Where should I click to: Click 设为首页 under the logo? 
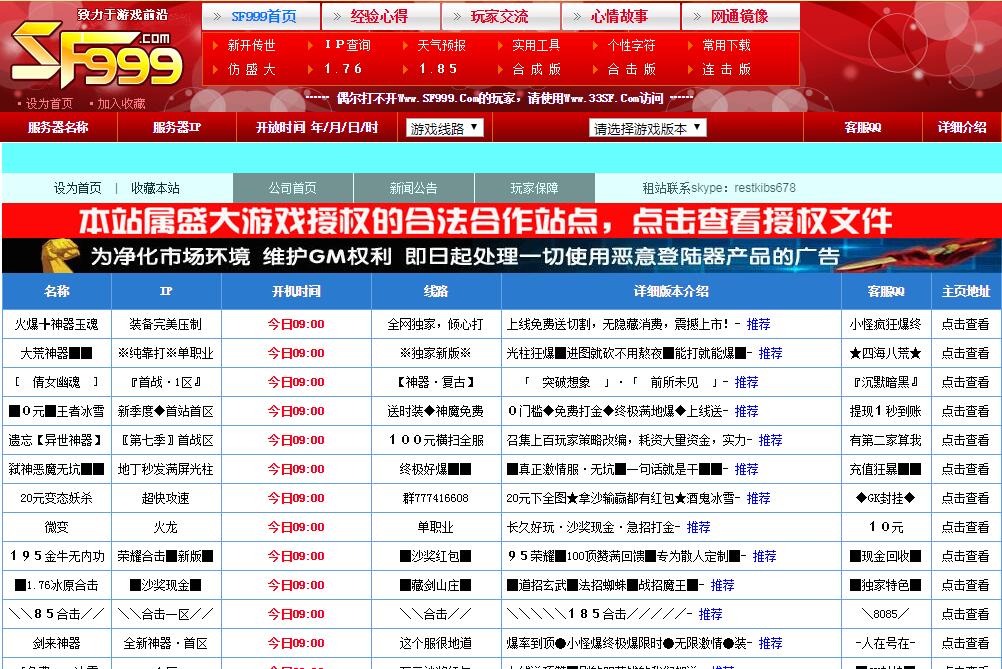coord(49,104)
